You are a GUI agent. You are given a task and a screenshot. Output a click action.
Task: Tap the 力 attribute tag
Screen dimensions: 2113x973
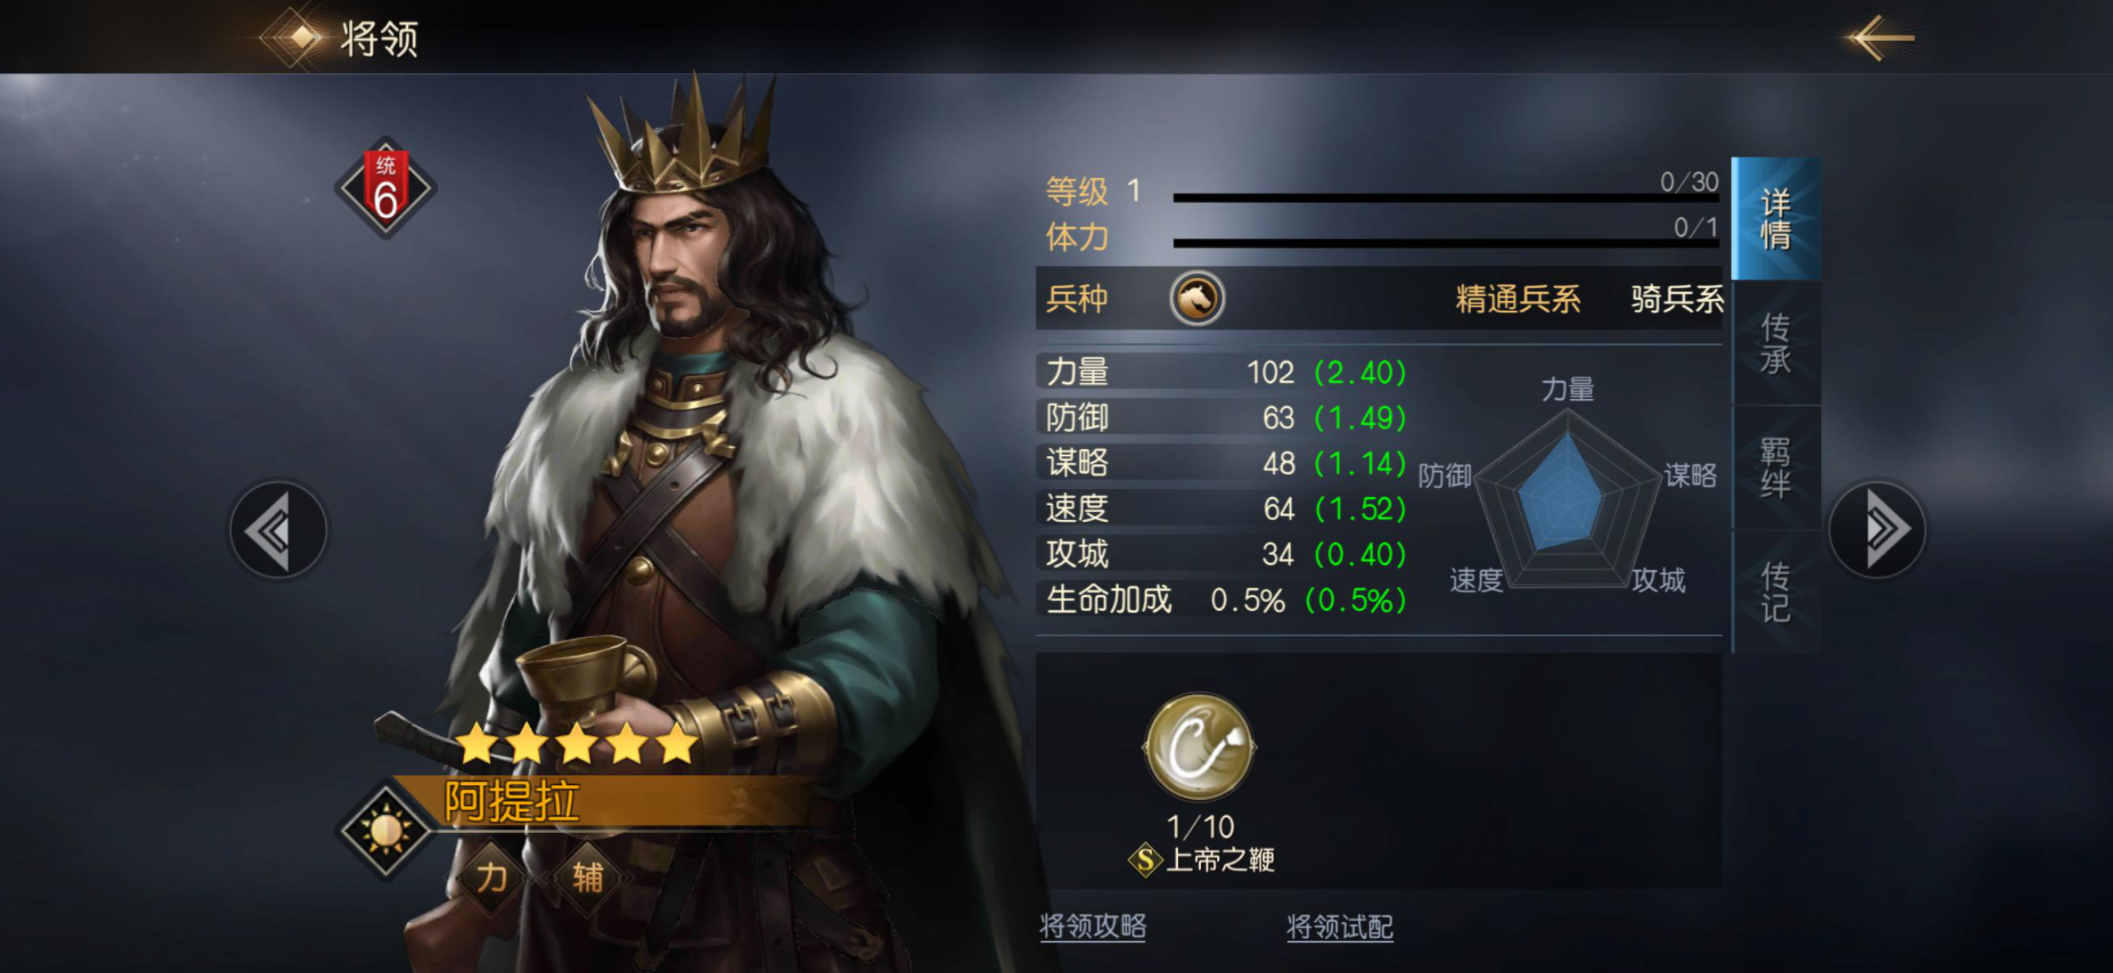pos(491,876)
